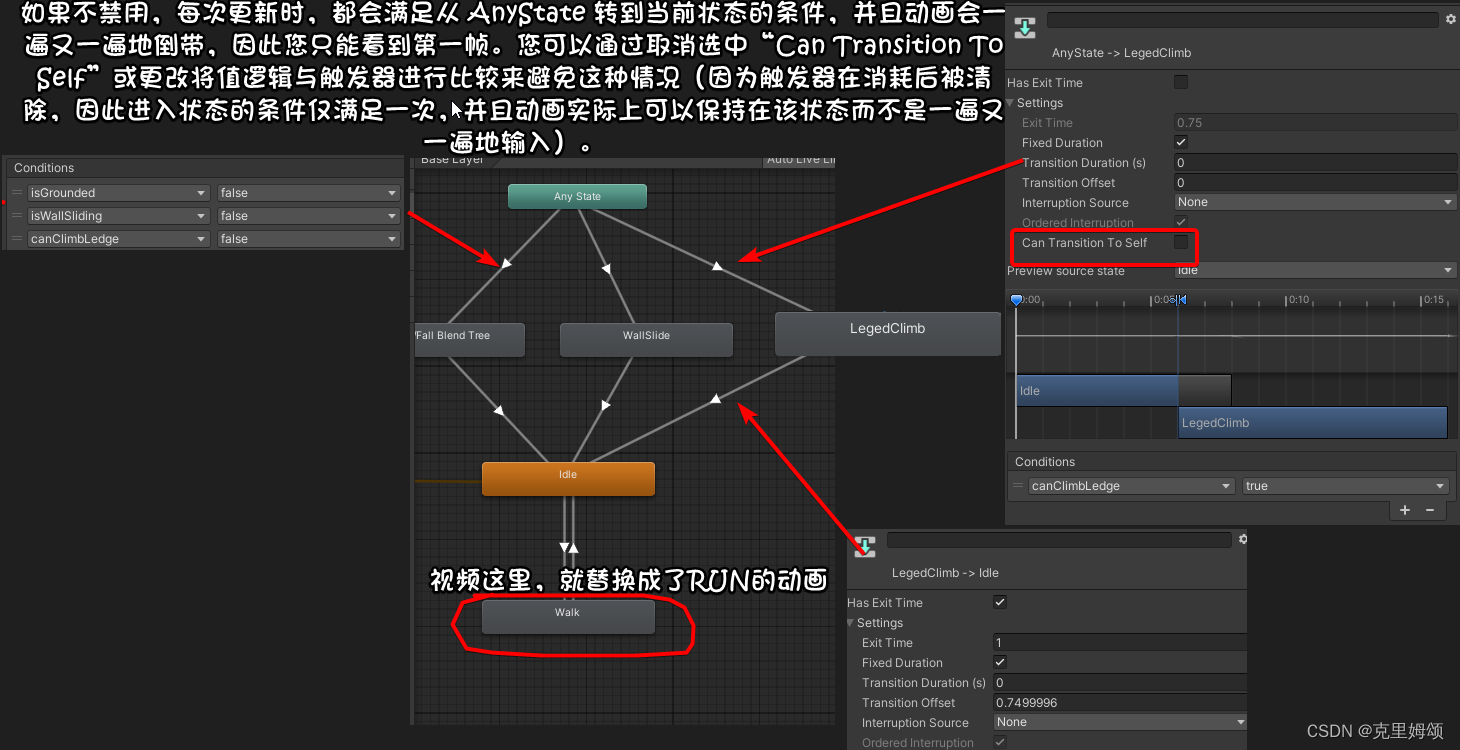1460x750 pixels.
Task: Collapse Settings in LegedClimb -> Idle inspector
Action: tap(851, 623)
